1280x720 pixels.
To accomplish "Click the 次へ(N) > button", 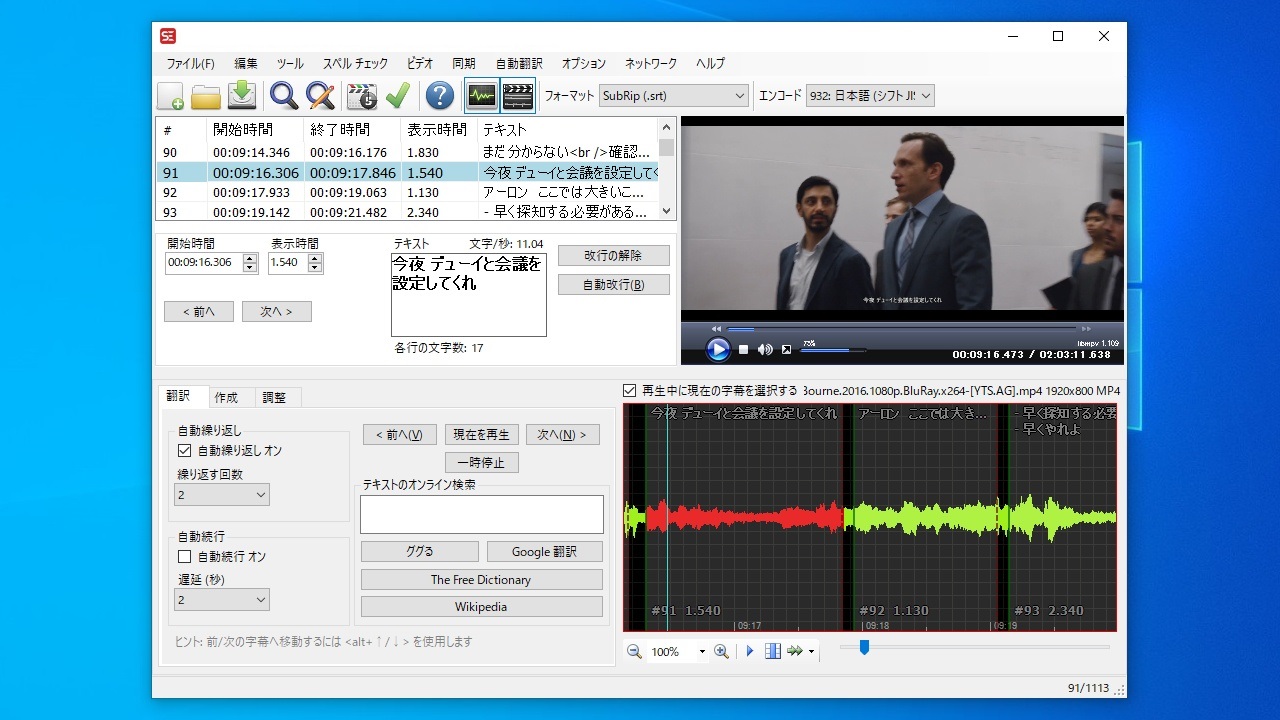I will pos(563,434).
